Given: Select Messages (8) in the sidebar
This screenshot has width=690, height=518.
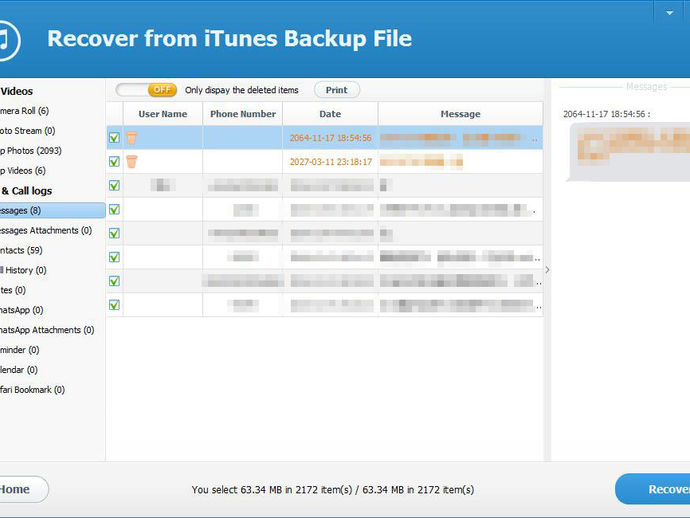Looking at the screenshot, I should (x=52, y=210).
